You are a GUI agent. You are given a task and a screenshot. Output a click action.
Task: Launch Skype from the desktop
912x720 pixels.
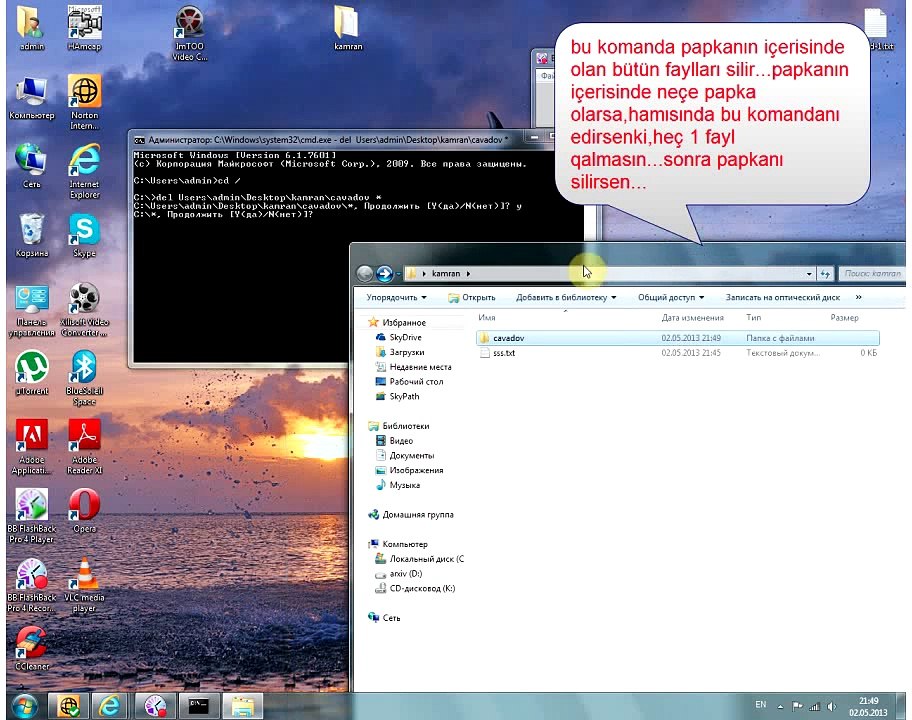[x=84, y=235]
